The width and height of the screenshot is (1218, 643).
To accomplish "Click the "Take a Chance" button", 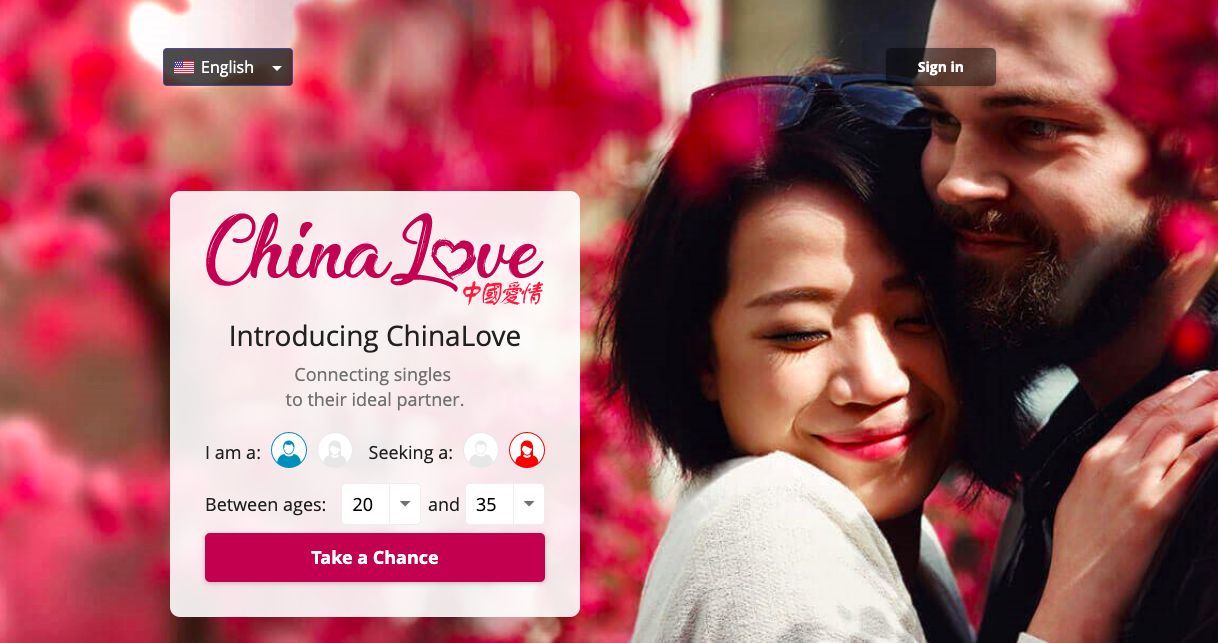I will (x=375, y=557).
